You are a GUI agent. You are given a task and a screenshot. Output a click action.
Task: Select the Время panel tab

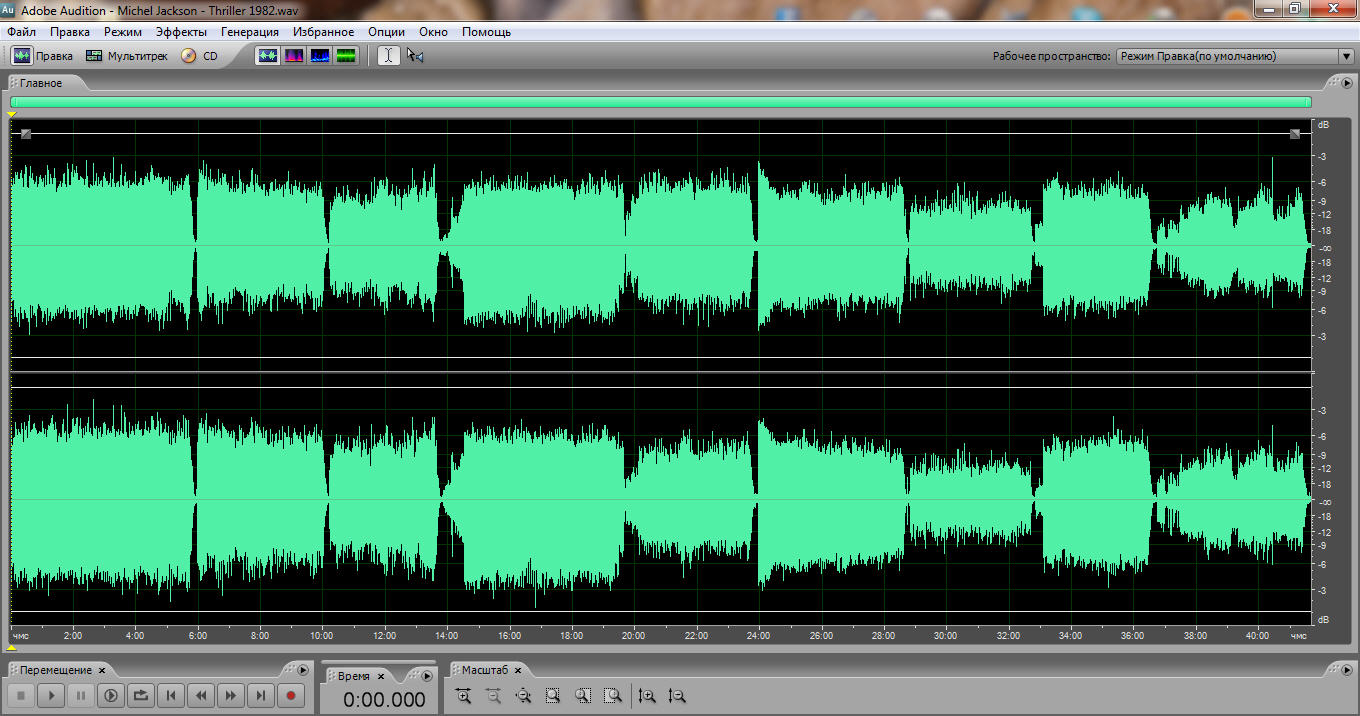(x=353, y=676)
